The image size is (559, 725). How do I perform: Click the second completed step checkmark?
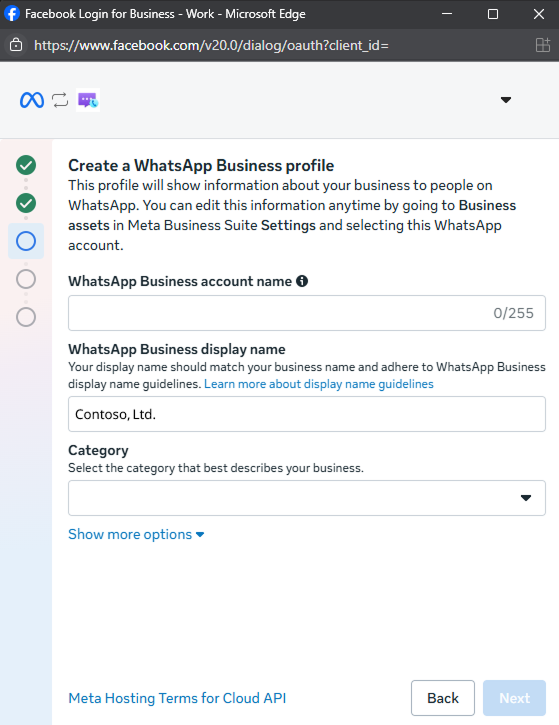[26, 203]
